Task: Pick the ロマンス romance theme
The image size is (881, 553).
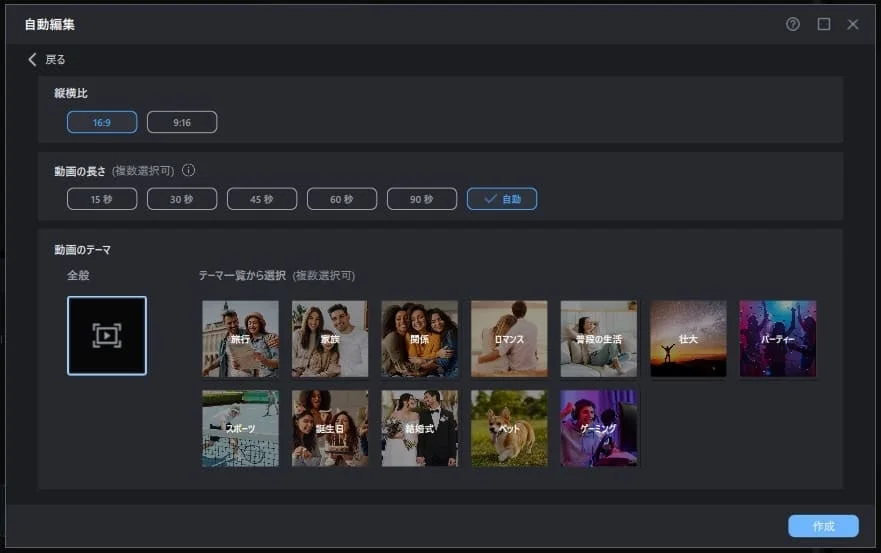Action: (509, 339)
